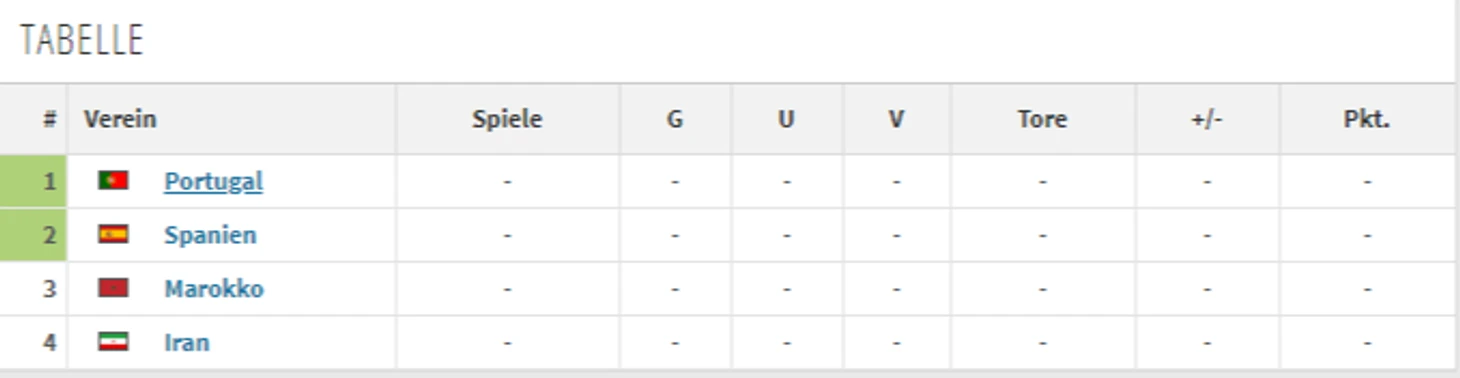Viewport: 1460px width, 378px height.
Task: Click the Tore column header
Action: pos(1042,119)
